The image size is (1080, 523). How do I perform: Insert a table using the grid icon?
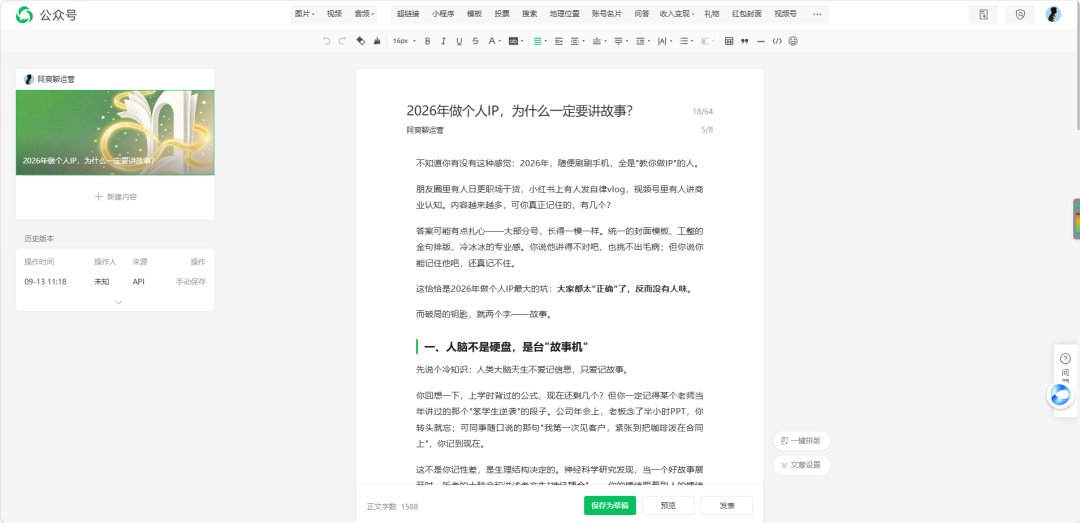[x=729, y=41]
